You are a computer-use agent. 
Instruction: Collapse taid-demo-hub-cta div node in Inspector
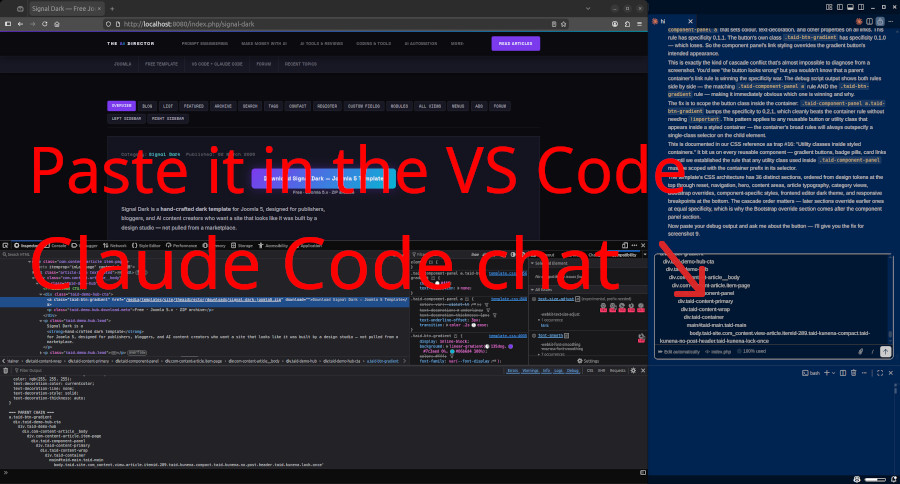[41, 295]
